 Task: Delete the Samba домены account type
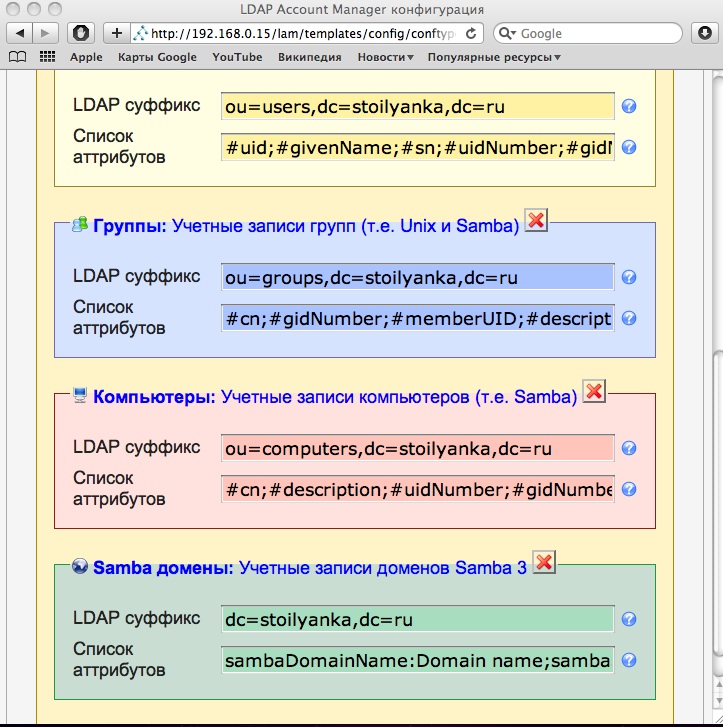click(544, 563)
